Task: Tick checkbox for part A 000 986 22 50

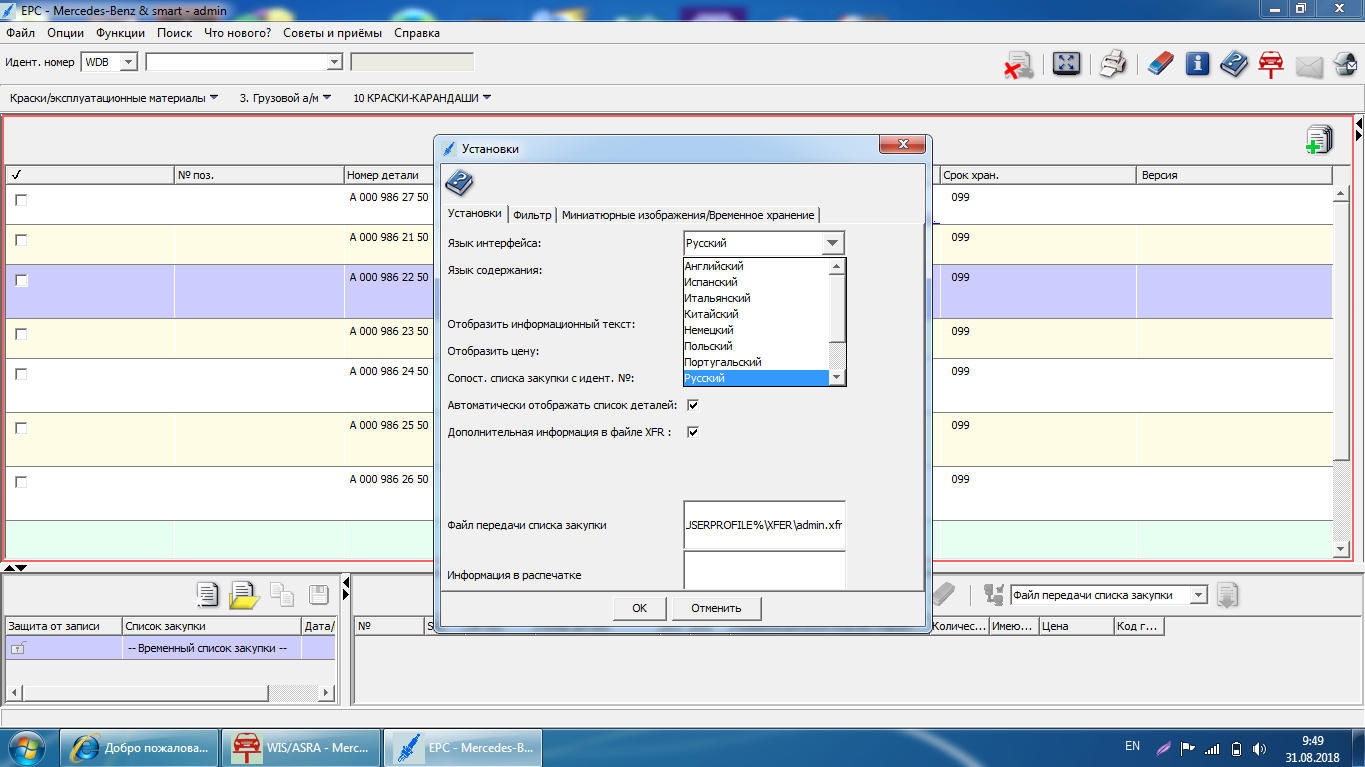Action: tap(21, 280)
